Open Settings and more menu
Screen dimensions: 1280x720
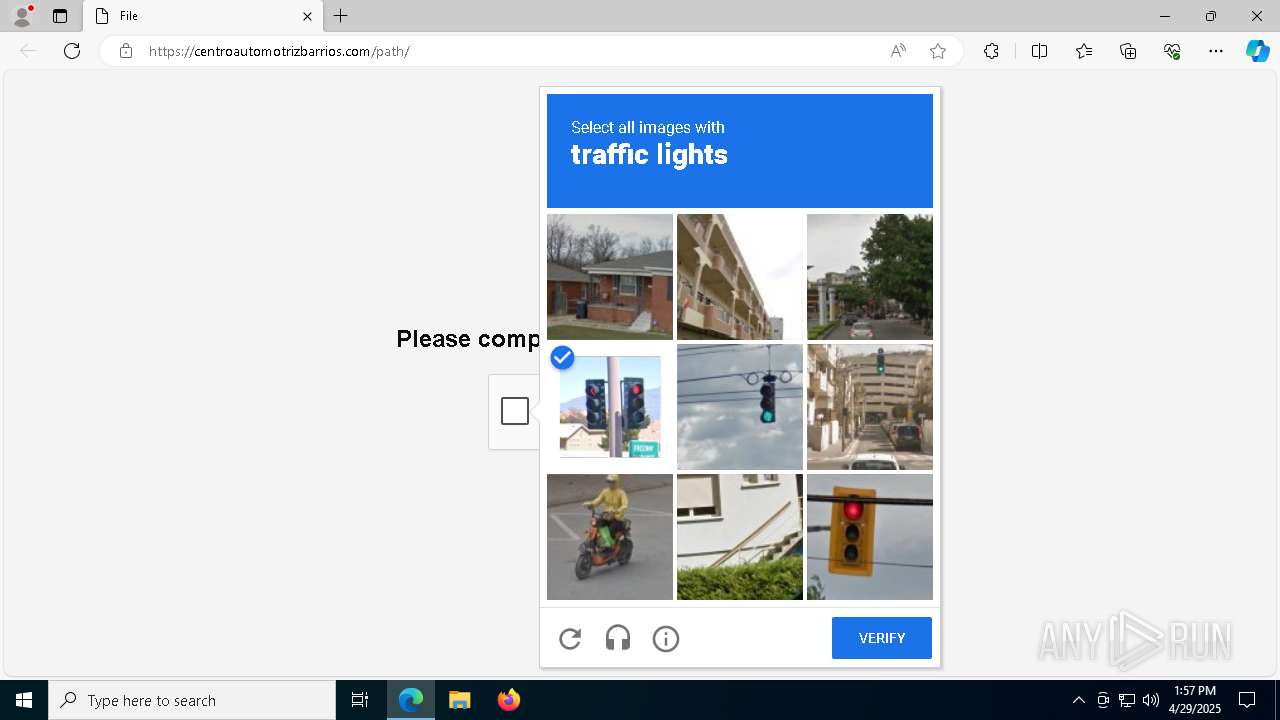(x=1216, y=51)
